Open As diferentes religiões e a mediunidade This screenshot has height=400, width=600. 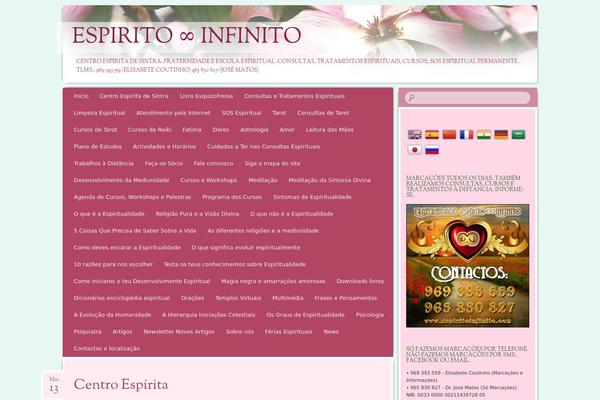(263, 231)
